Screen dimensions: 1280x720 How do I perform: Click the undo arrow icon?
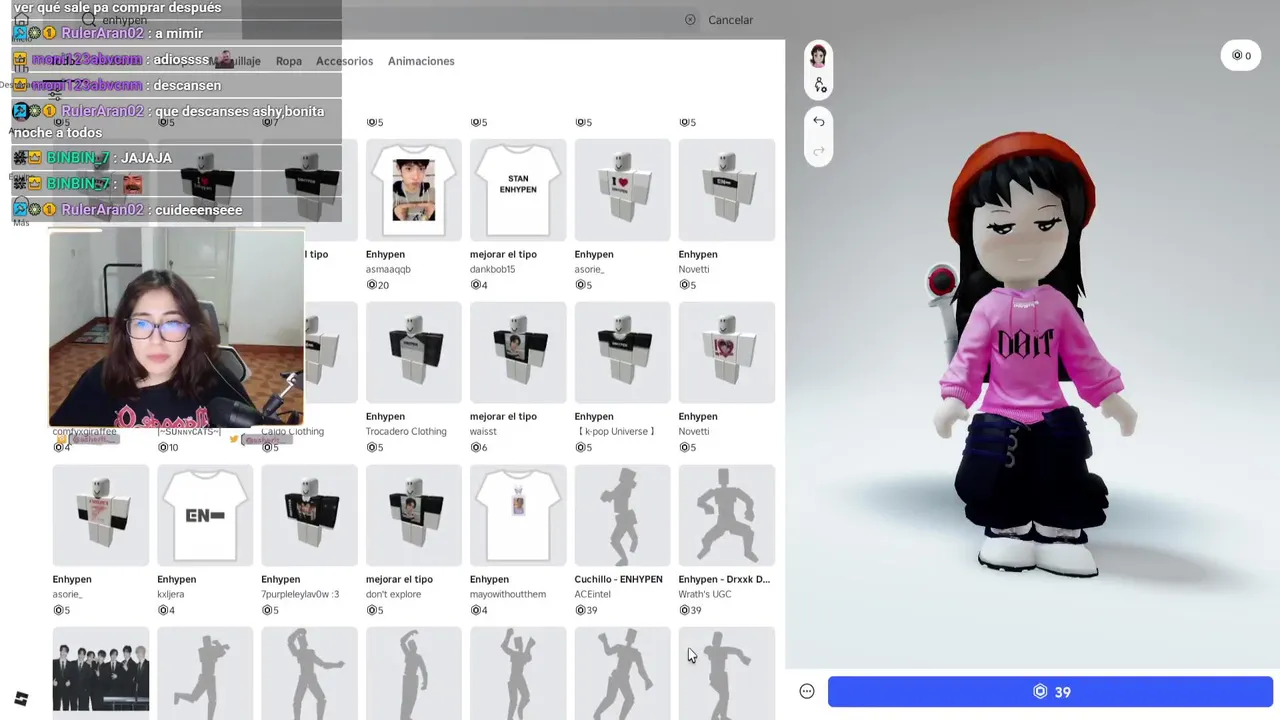point(819,121)
